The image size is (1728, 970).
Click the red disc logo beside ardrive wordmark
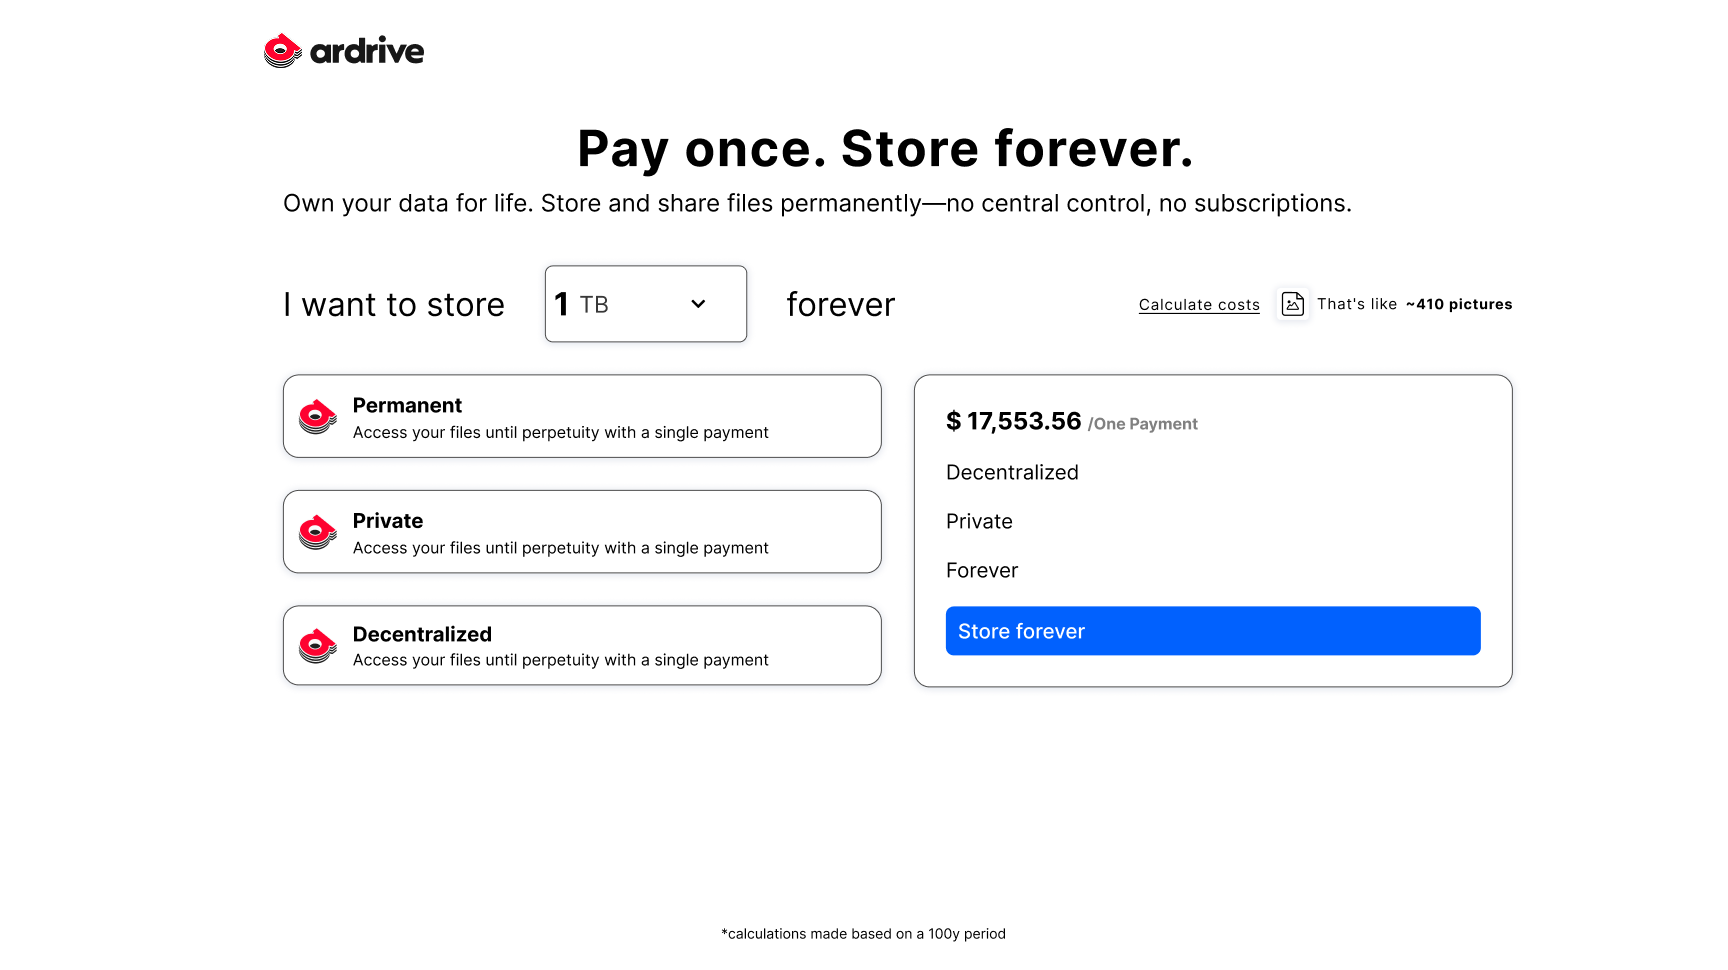[x=281, y=50]
